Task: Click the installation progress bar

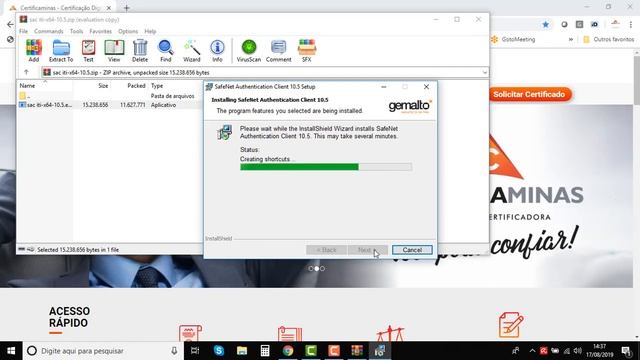Action: [326, 167]
